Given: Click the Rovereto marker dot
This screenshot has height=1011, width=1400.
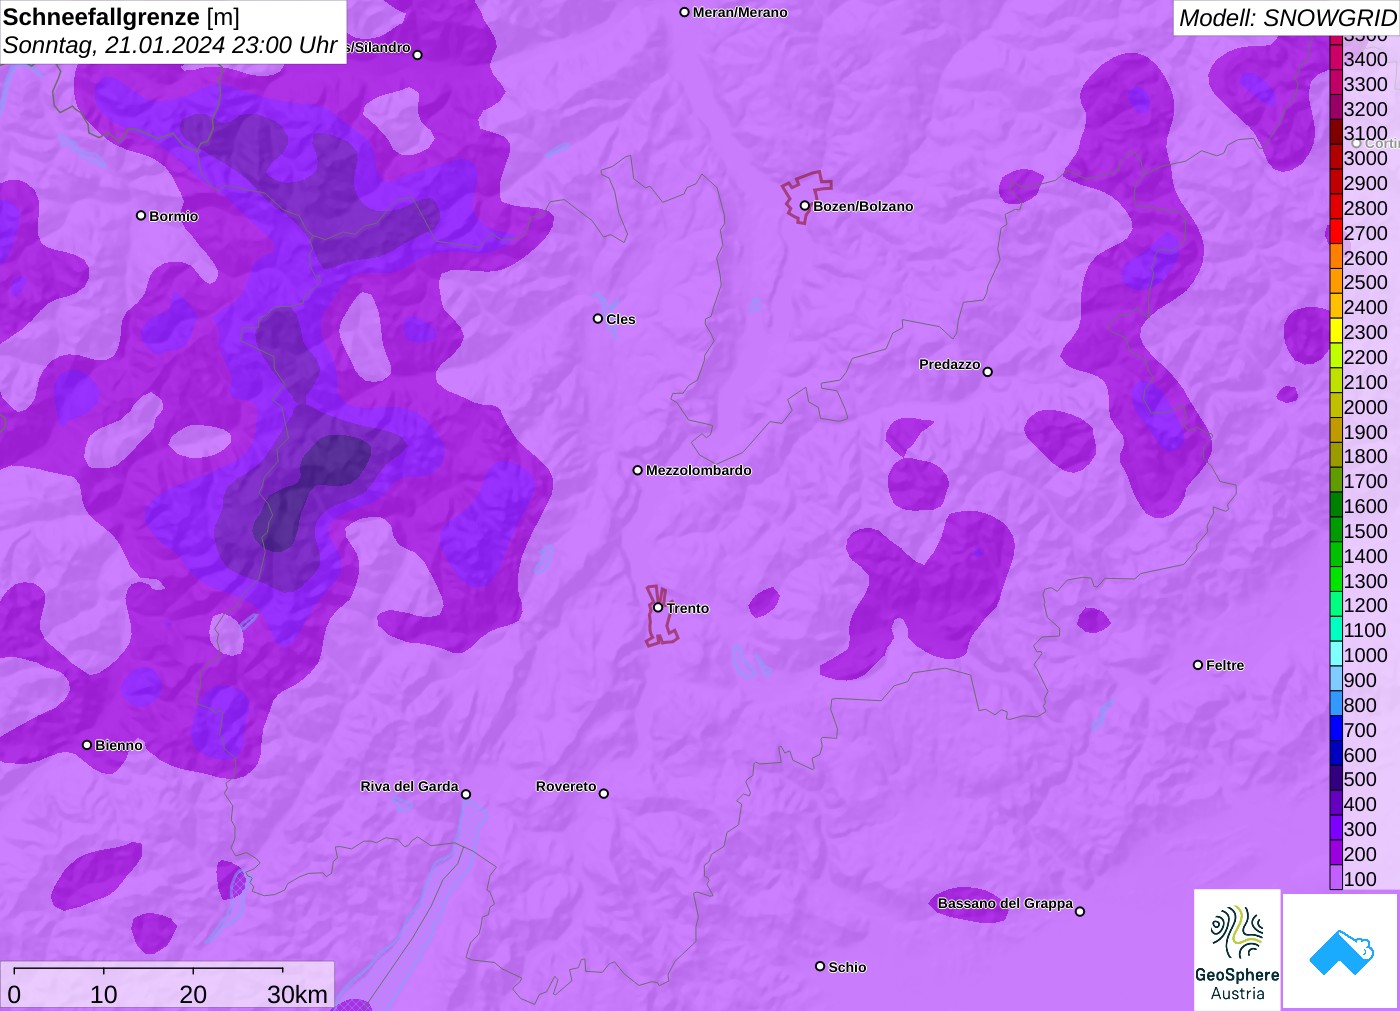Looking at the screenshot, I should pos(604,794).
